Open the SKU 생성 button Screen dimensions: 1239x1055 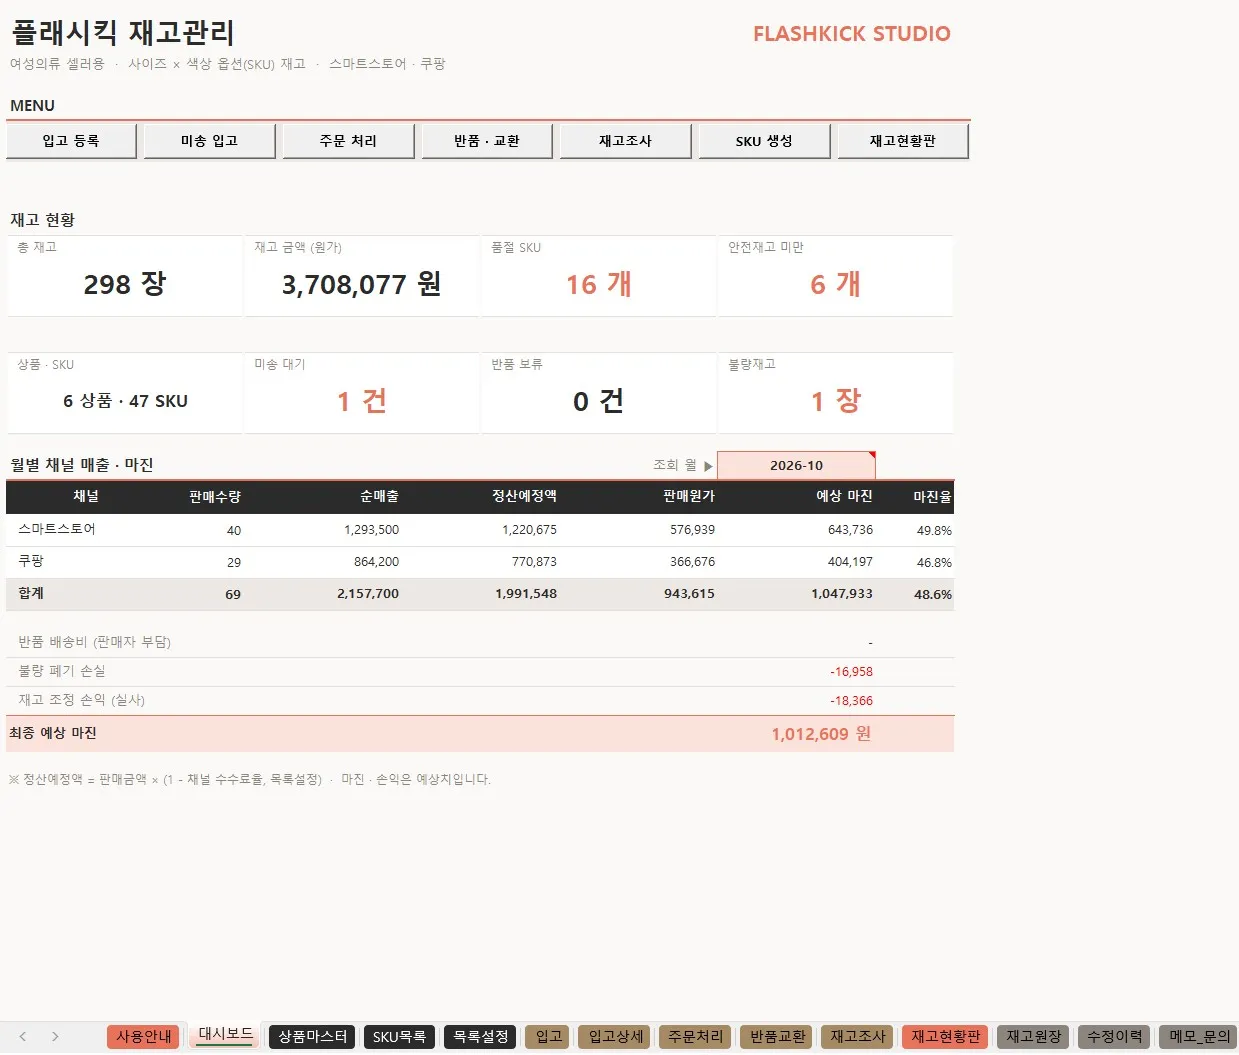point(764,141)
